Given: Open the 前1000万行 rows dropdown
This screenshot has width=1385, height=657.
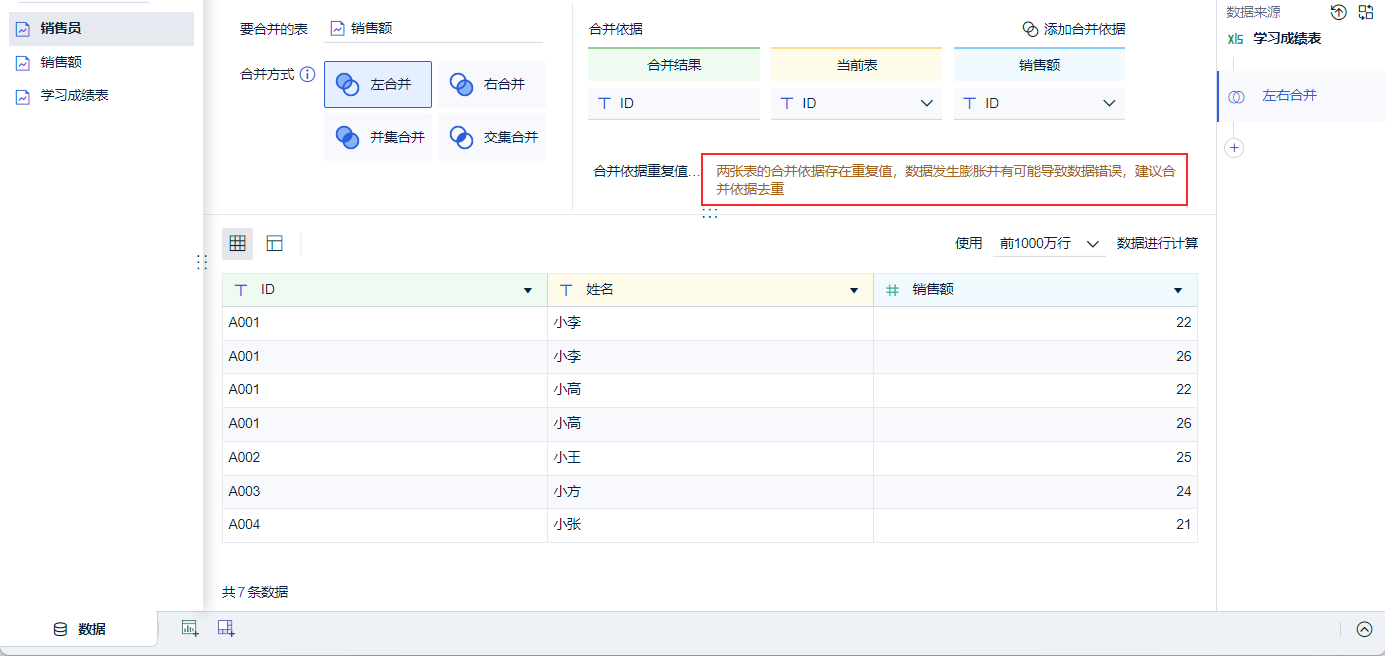Looking at the screenshot, I should (1049, 243).
